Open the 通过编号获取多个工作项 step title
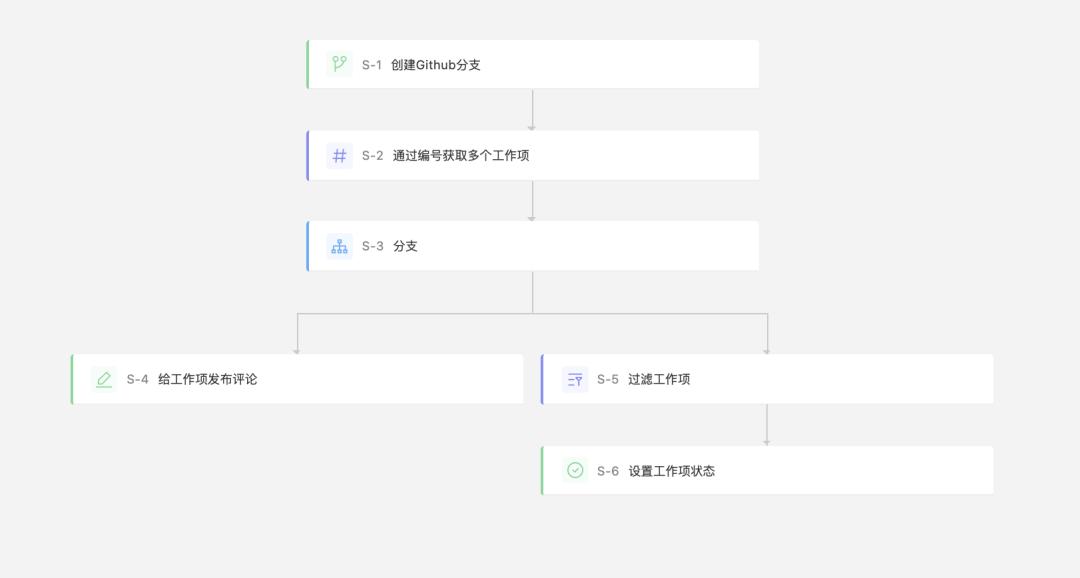Viewport: 1080px width, 578px height. (460, 155)
